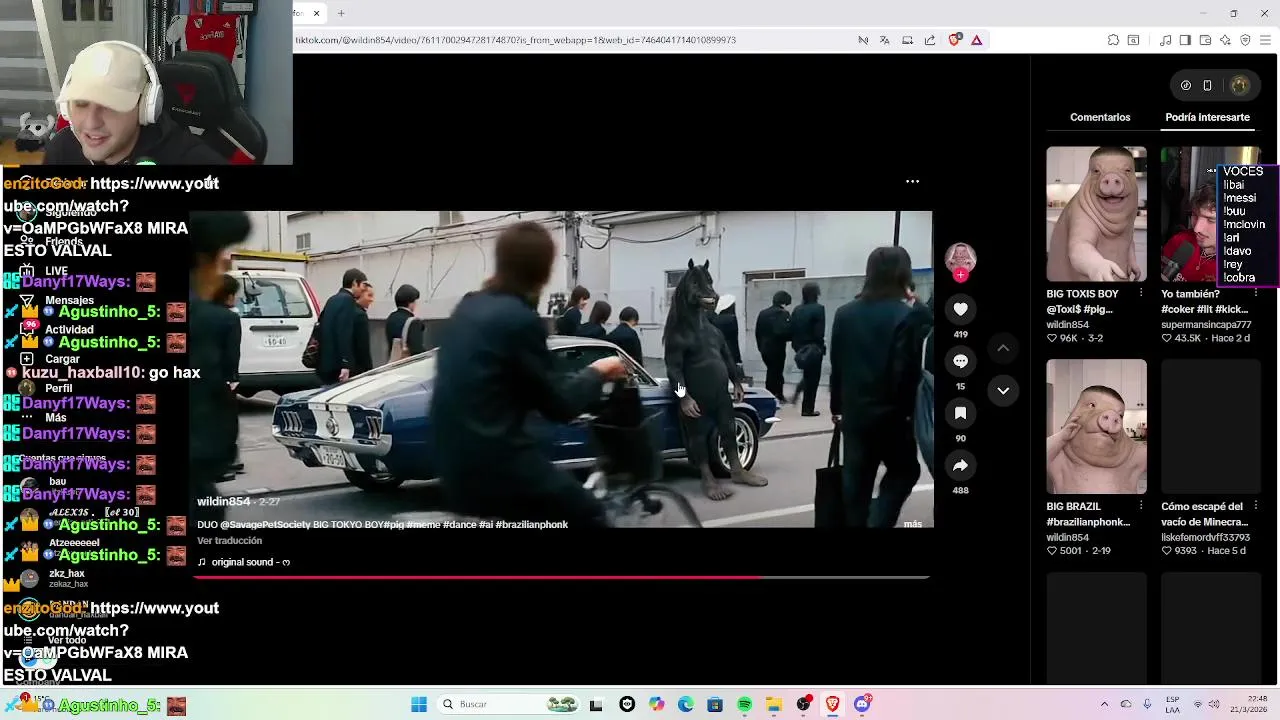Open the Discord taskbar icon with badge
Viewport: 1280px width, 720px height.
(862, 704)
